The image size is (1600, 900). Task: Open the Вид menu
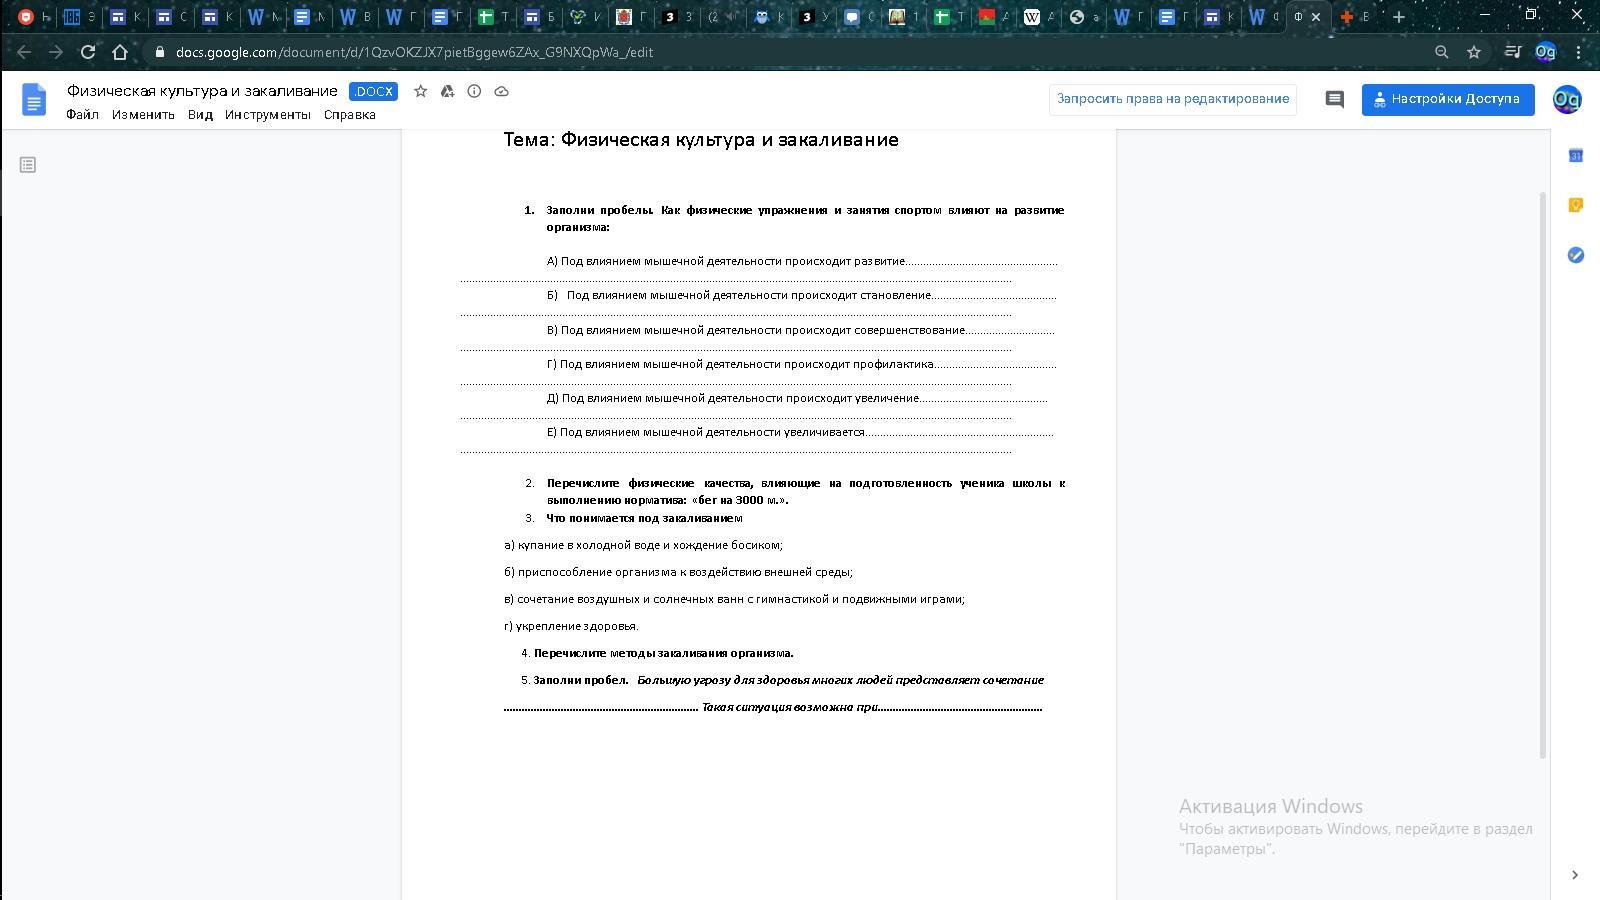point(200,115)
